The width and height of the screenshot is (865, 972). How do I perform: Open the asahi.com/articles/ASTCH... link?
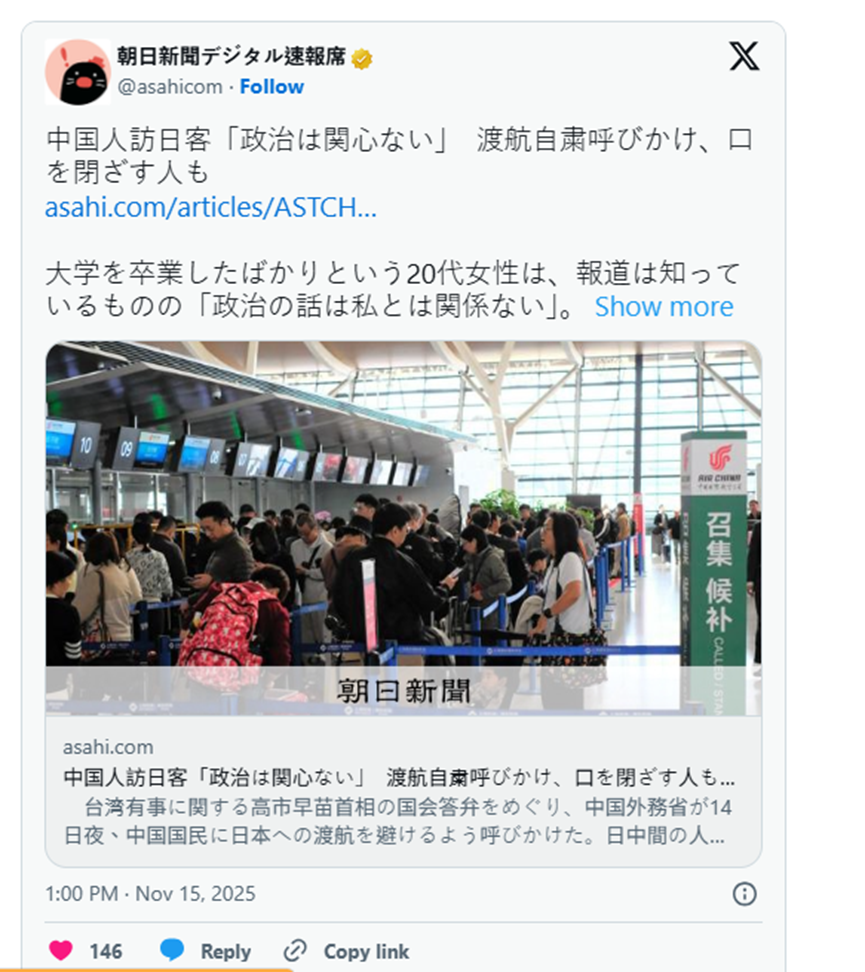[x=211, y=207]
